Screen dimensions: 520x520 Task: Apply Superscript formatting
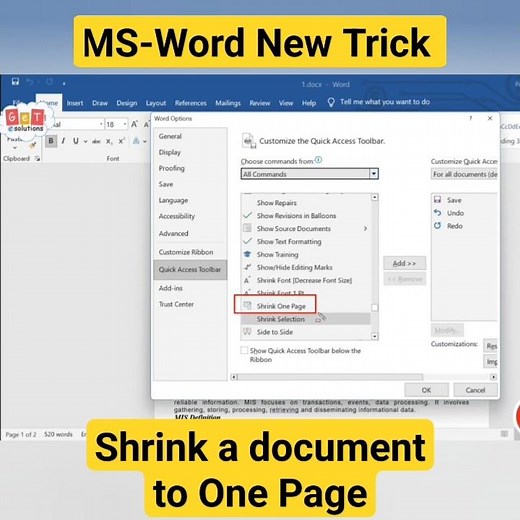point(122,141)
